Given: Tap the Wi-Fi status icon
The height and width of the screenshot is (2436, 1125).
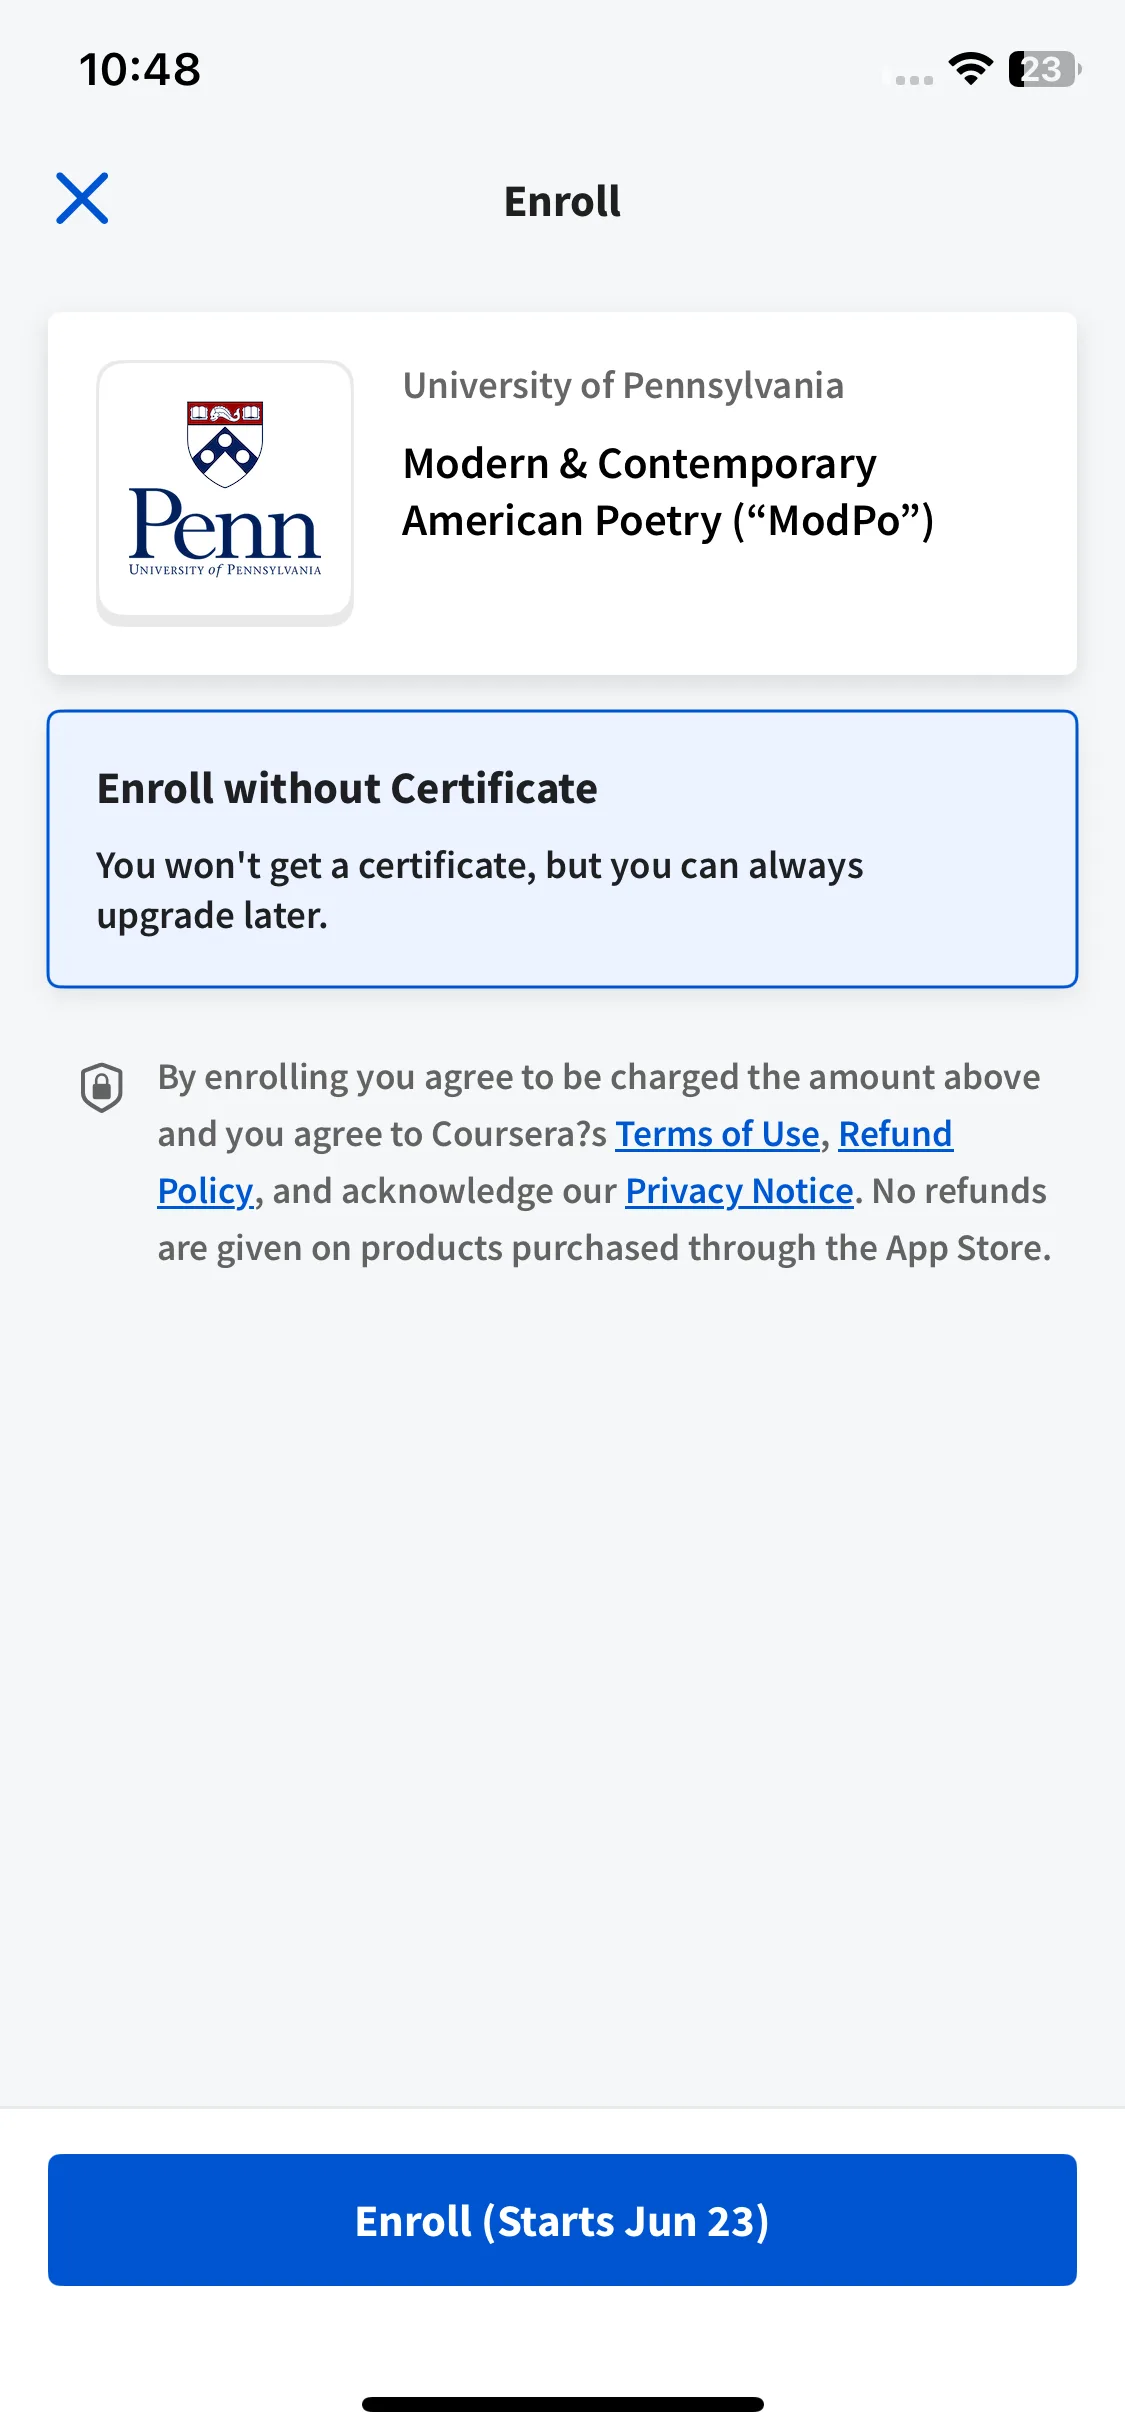Looking at the screenshot, I should [970, 69].
